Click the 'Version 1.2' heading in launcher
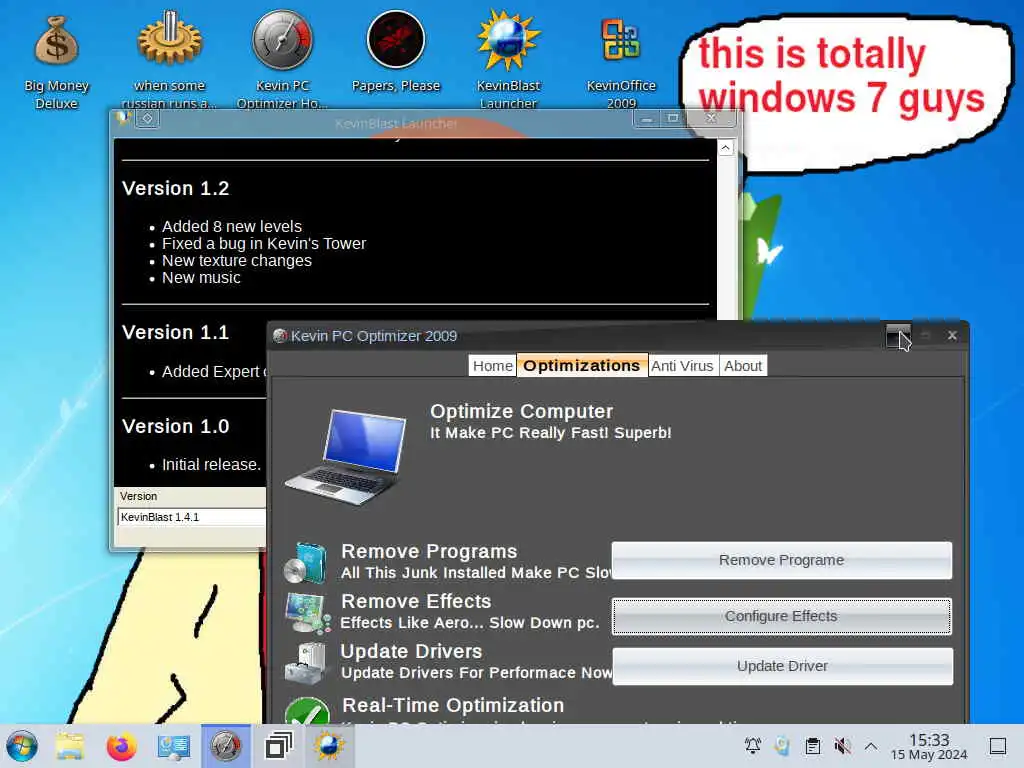 tap(176, 189)
